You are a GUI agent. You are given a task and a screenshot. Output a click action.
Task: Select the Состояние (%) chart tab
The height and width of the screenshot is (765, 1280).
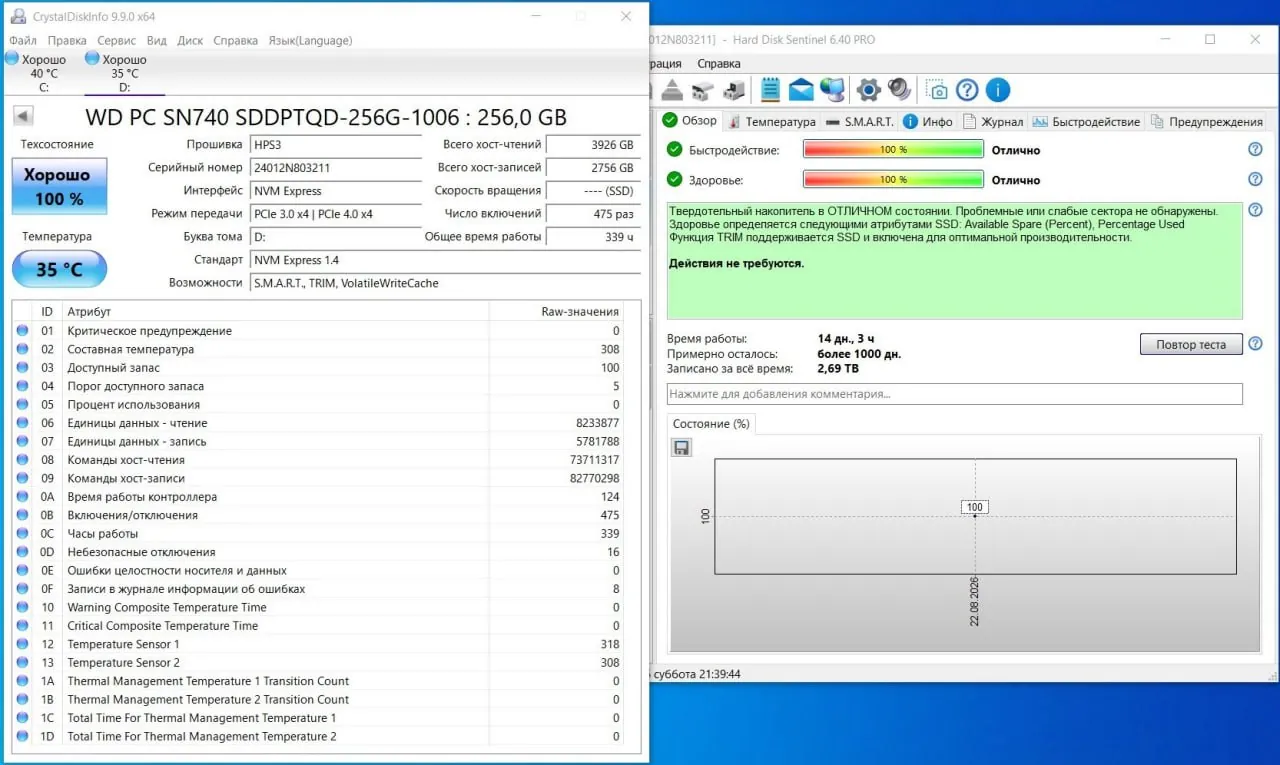pos(711,424)
